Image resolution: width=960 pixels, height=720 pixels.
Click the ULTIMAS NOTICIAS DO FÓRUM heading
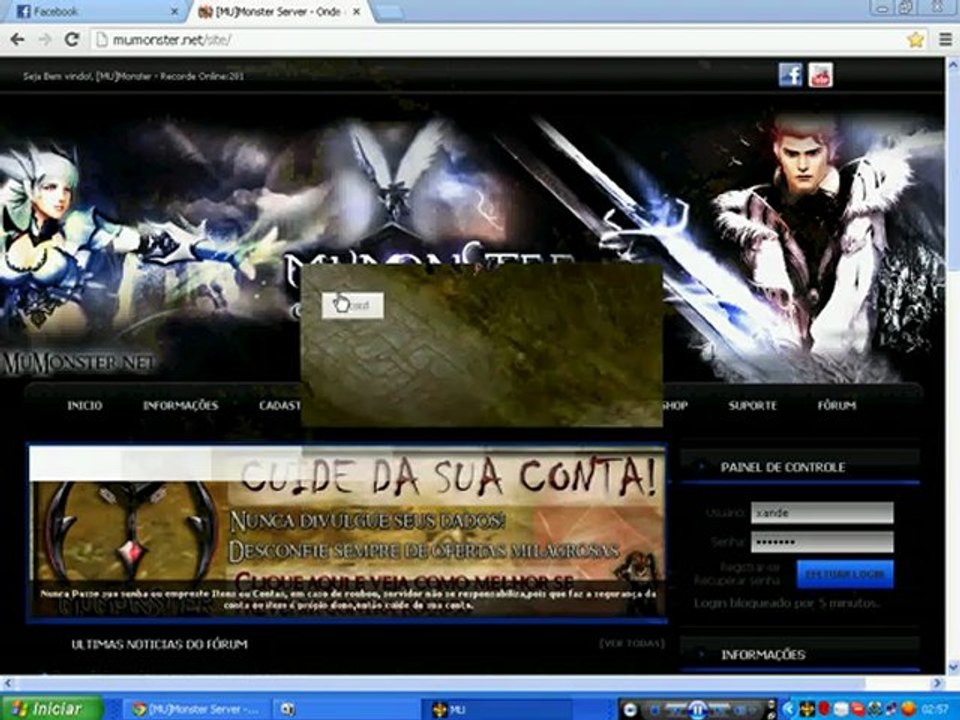click(x=159, y=644)
